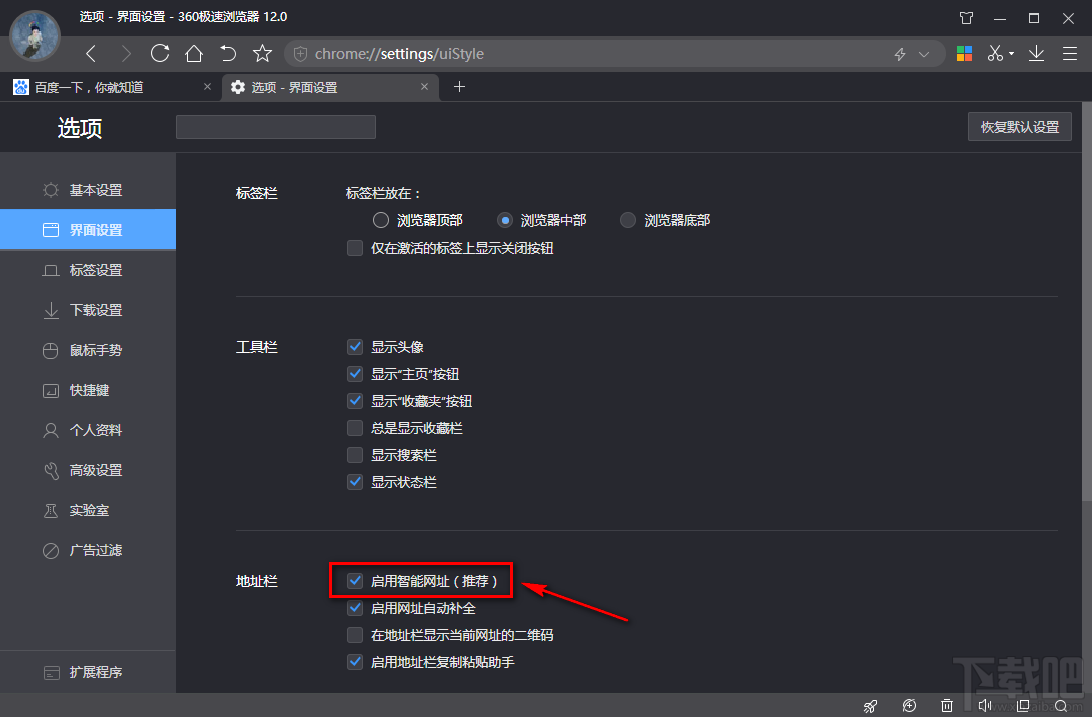Open the downloads arrow icon
Screen dimensions: 1092x717
click(1036, 54)
